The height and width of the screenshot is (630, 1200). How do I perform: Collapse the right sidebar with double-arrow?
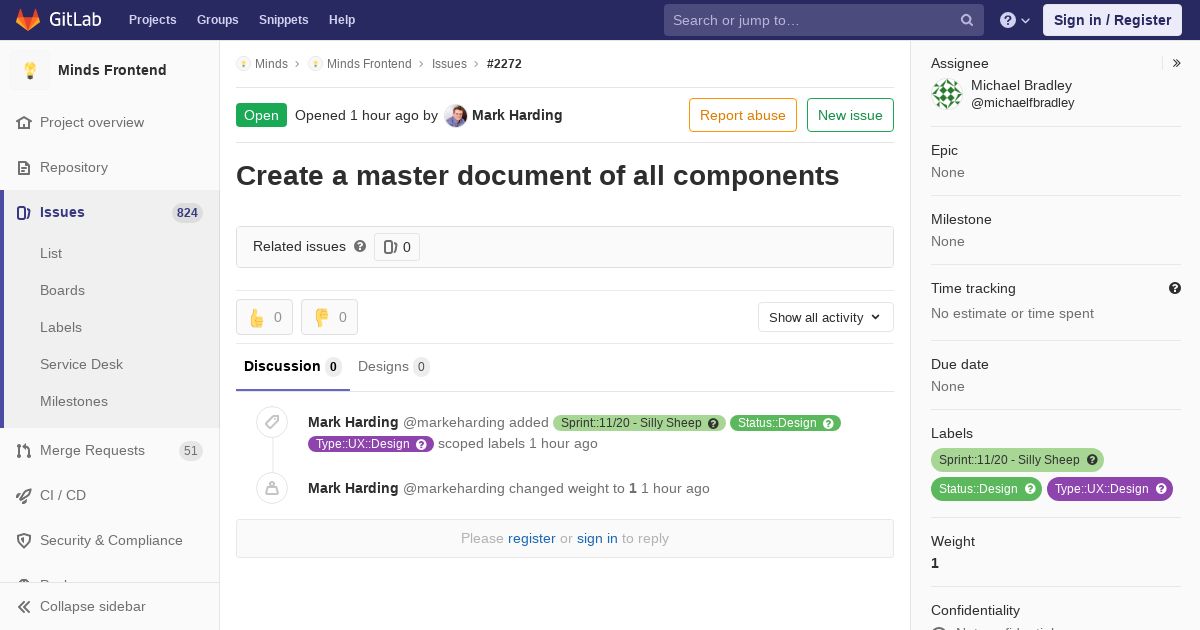(x=1177, y=63)
